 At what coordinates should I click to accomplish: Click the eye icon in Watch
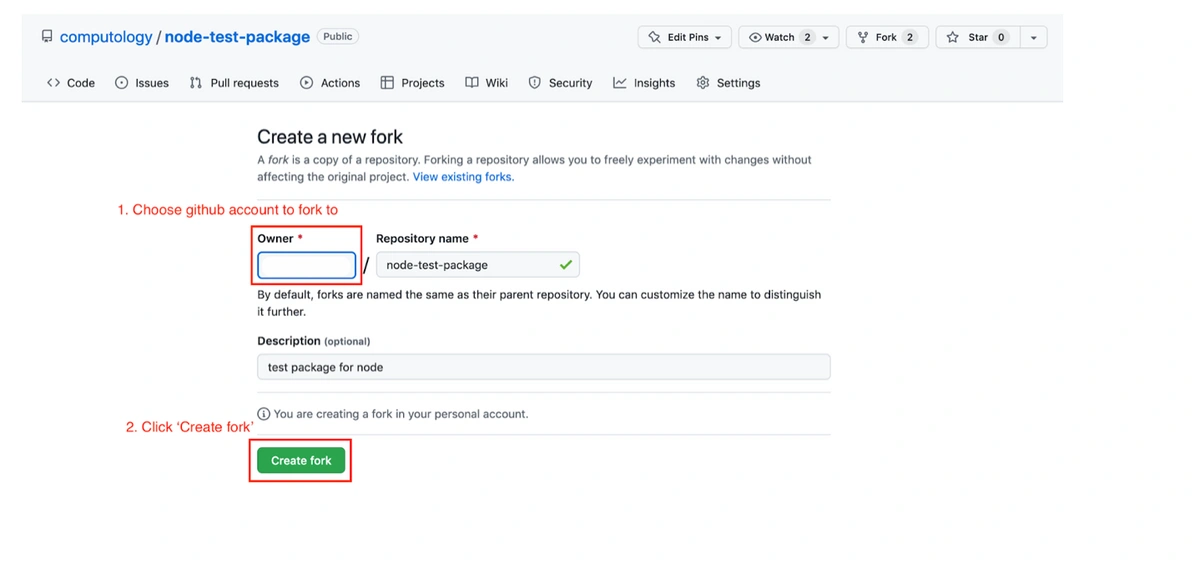[755, 37]
